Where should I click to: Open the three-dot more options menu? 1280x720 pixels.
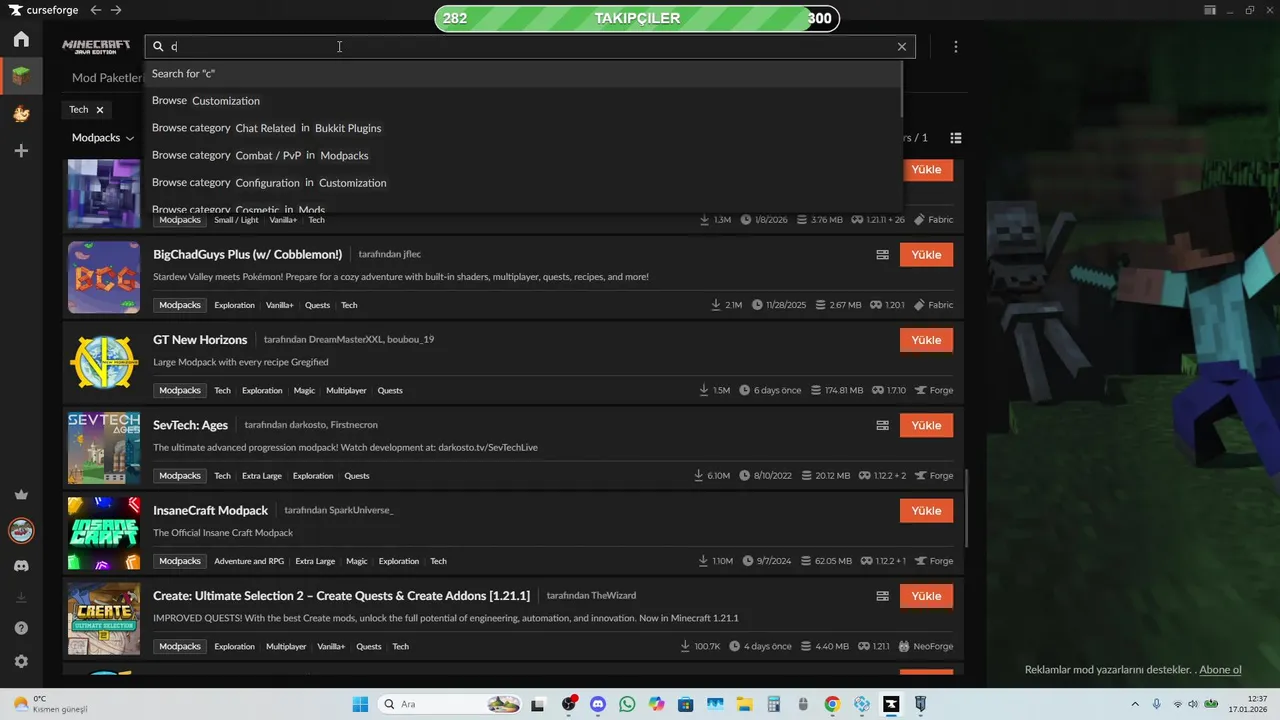coord(956,47)
